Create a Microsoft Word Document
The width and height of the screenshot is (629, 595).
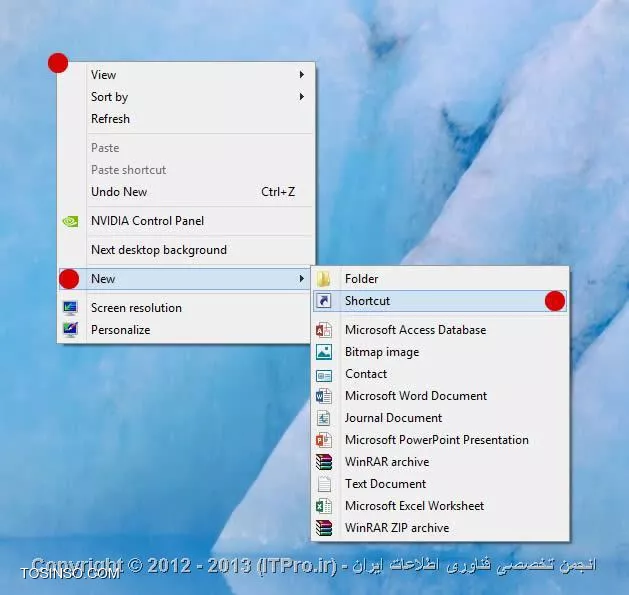coord(440,396)
